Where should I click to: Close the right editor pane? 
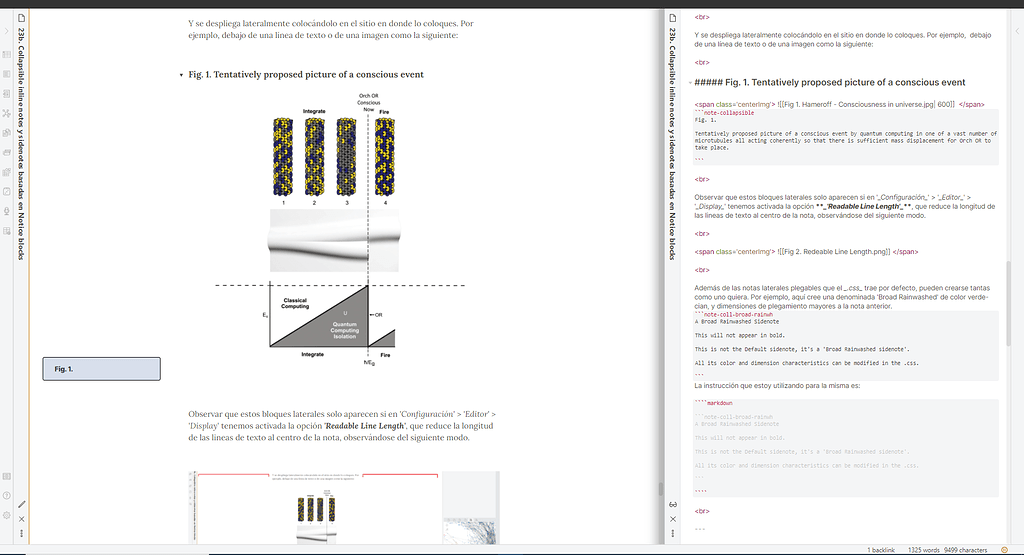pyautogui.click(x=673, y=519)
